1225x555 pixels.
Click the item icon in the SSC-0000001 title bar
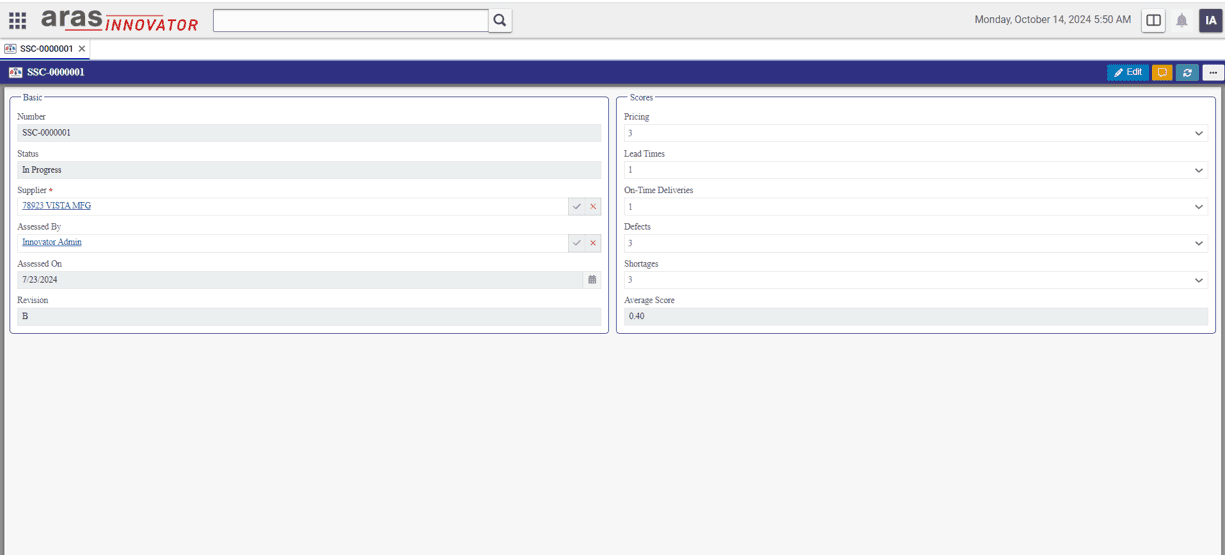point(16,72)
